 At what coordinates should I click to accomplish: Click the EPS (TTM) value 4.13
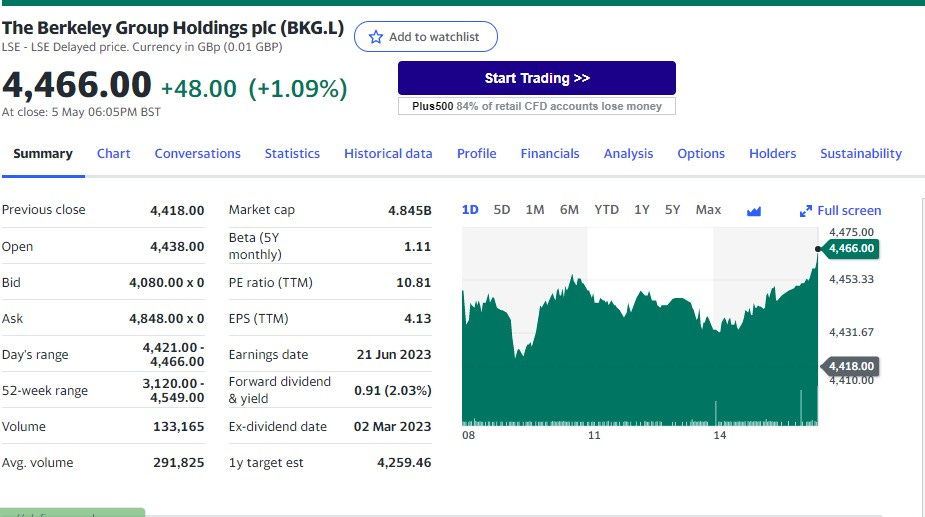tap(418, 319)
